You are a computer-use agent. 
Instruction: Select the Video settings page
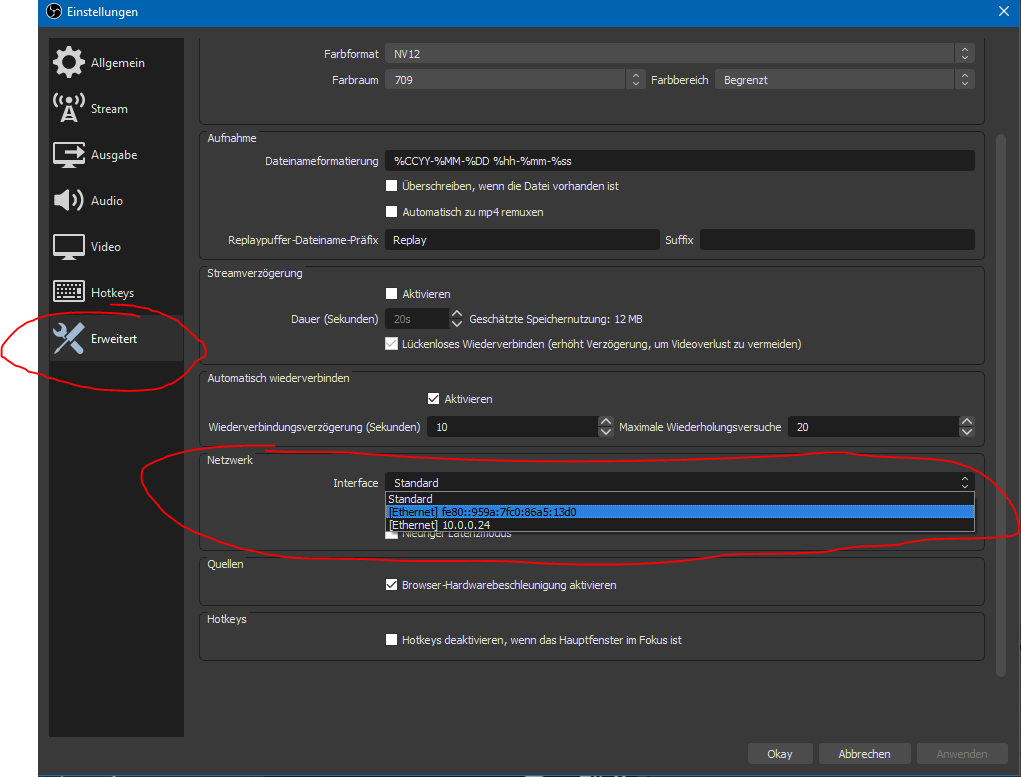click(117, 246)
